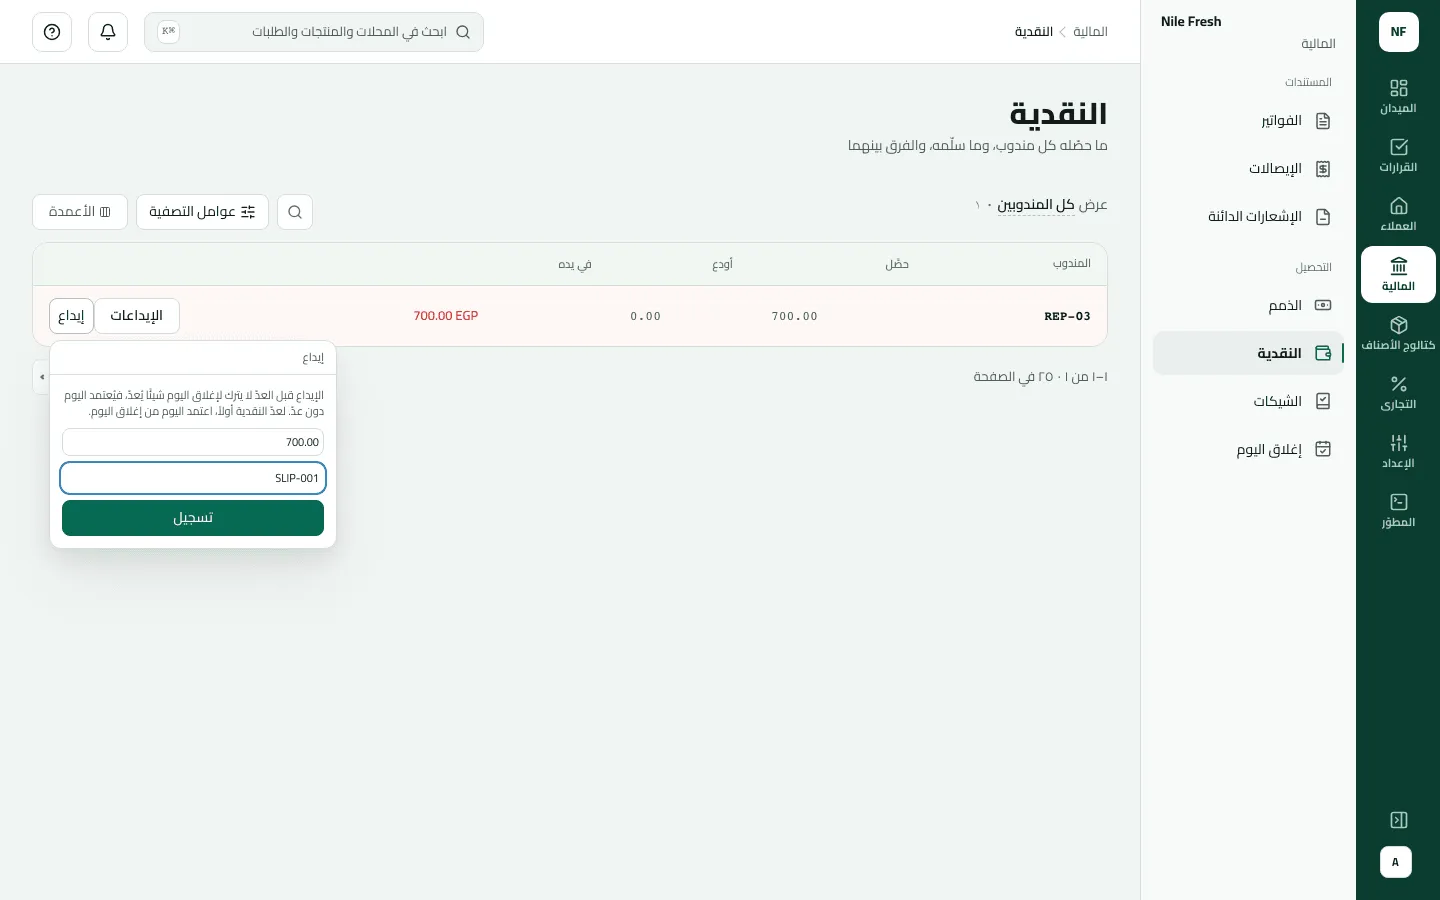1440x900 pixels.
Task: Select النقدية in the finance sidebar
Action: coord(1248,353)
